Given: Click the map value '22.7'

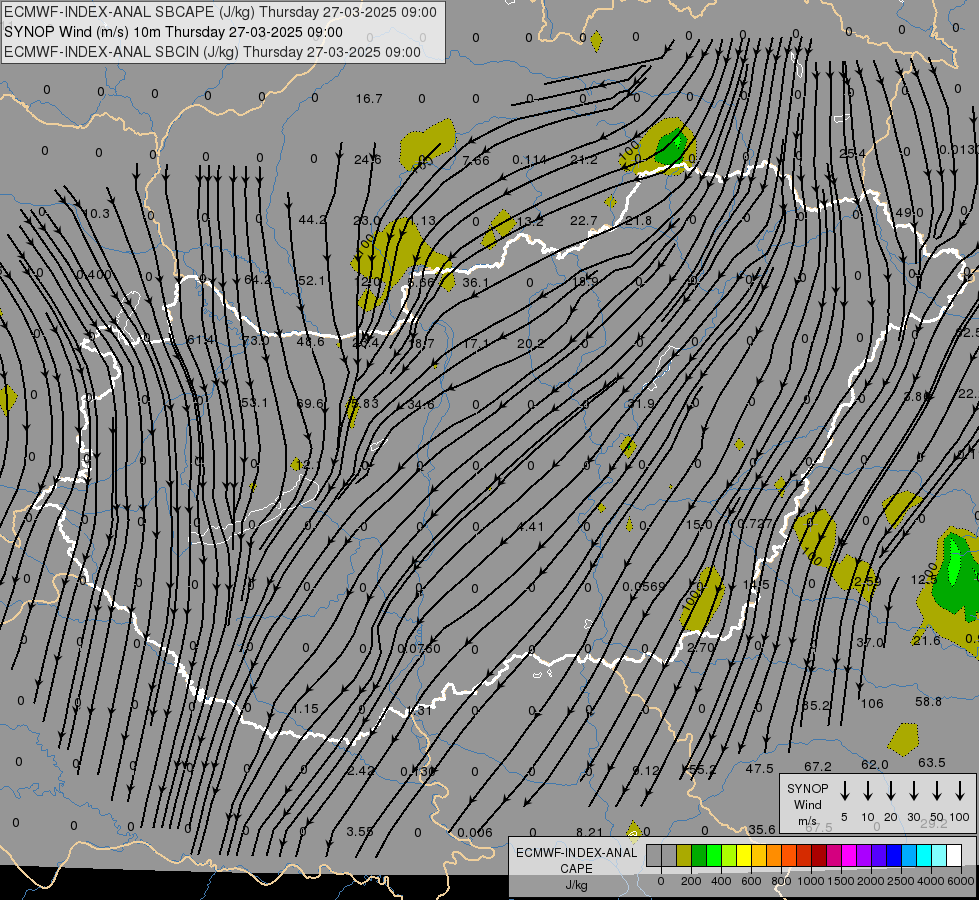Looking at the screenshot, I should tap(584, 220).
